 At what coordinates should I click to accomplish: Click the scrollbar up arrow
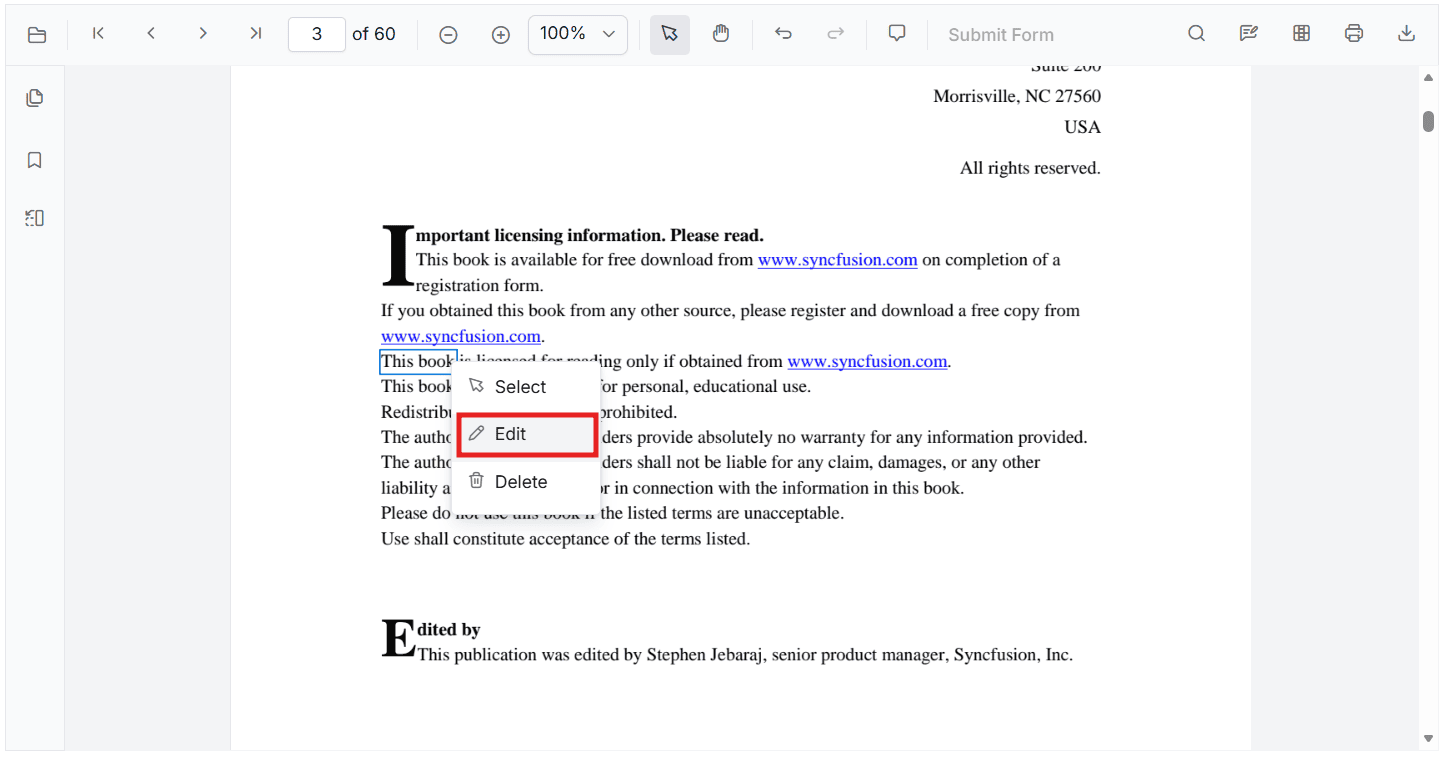(1428, 78)
